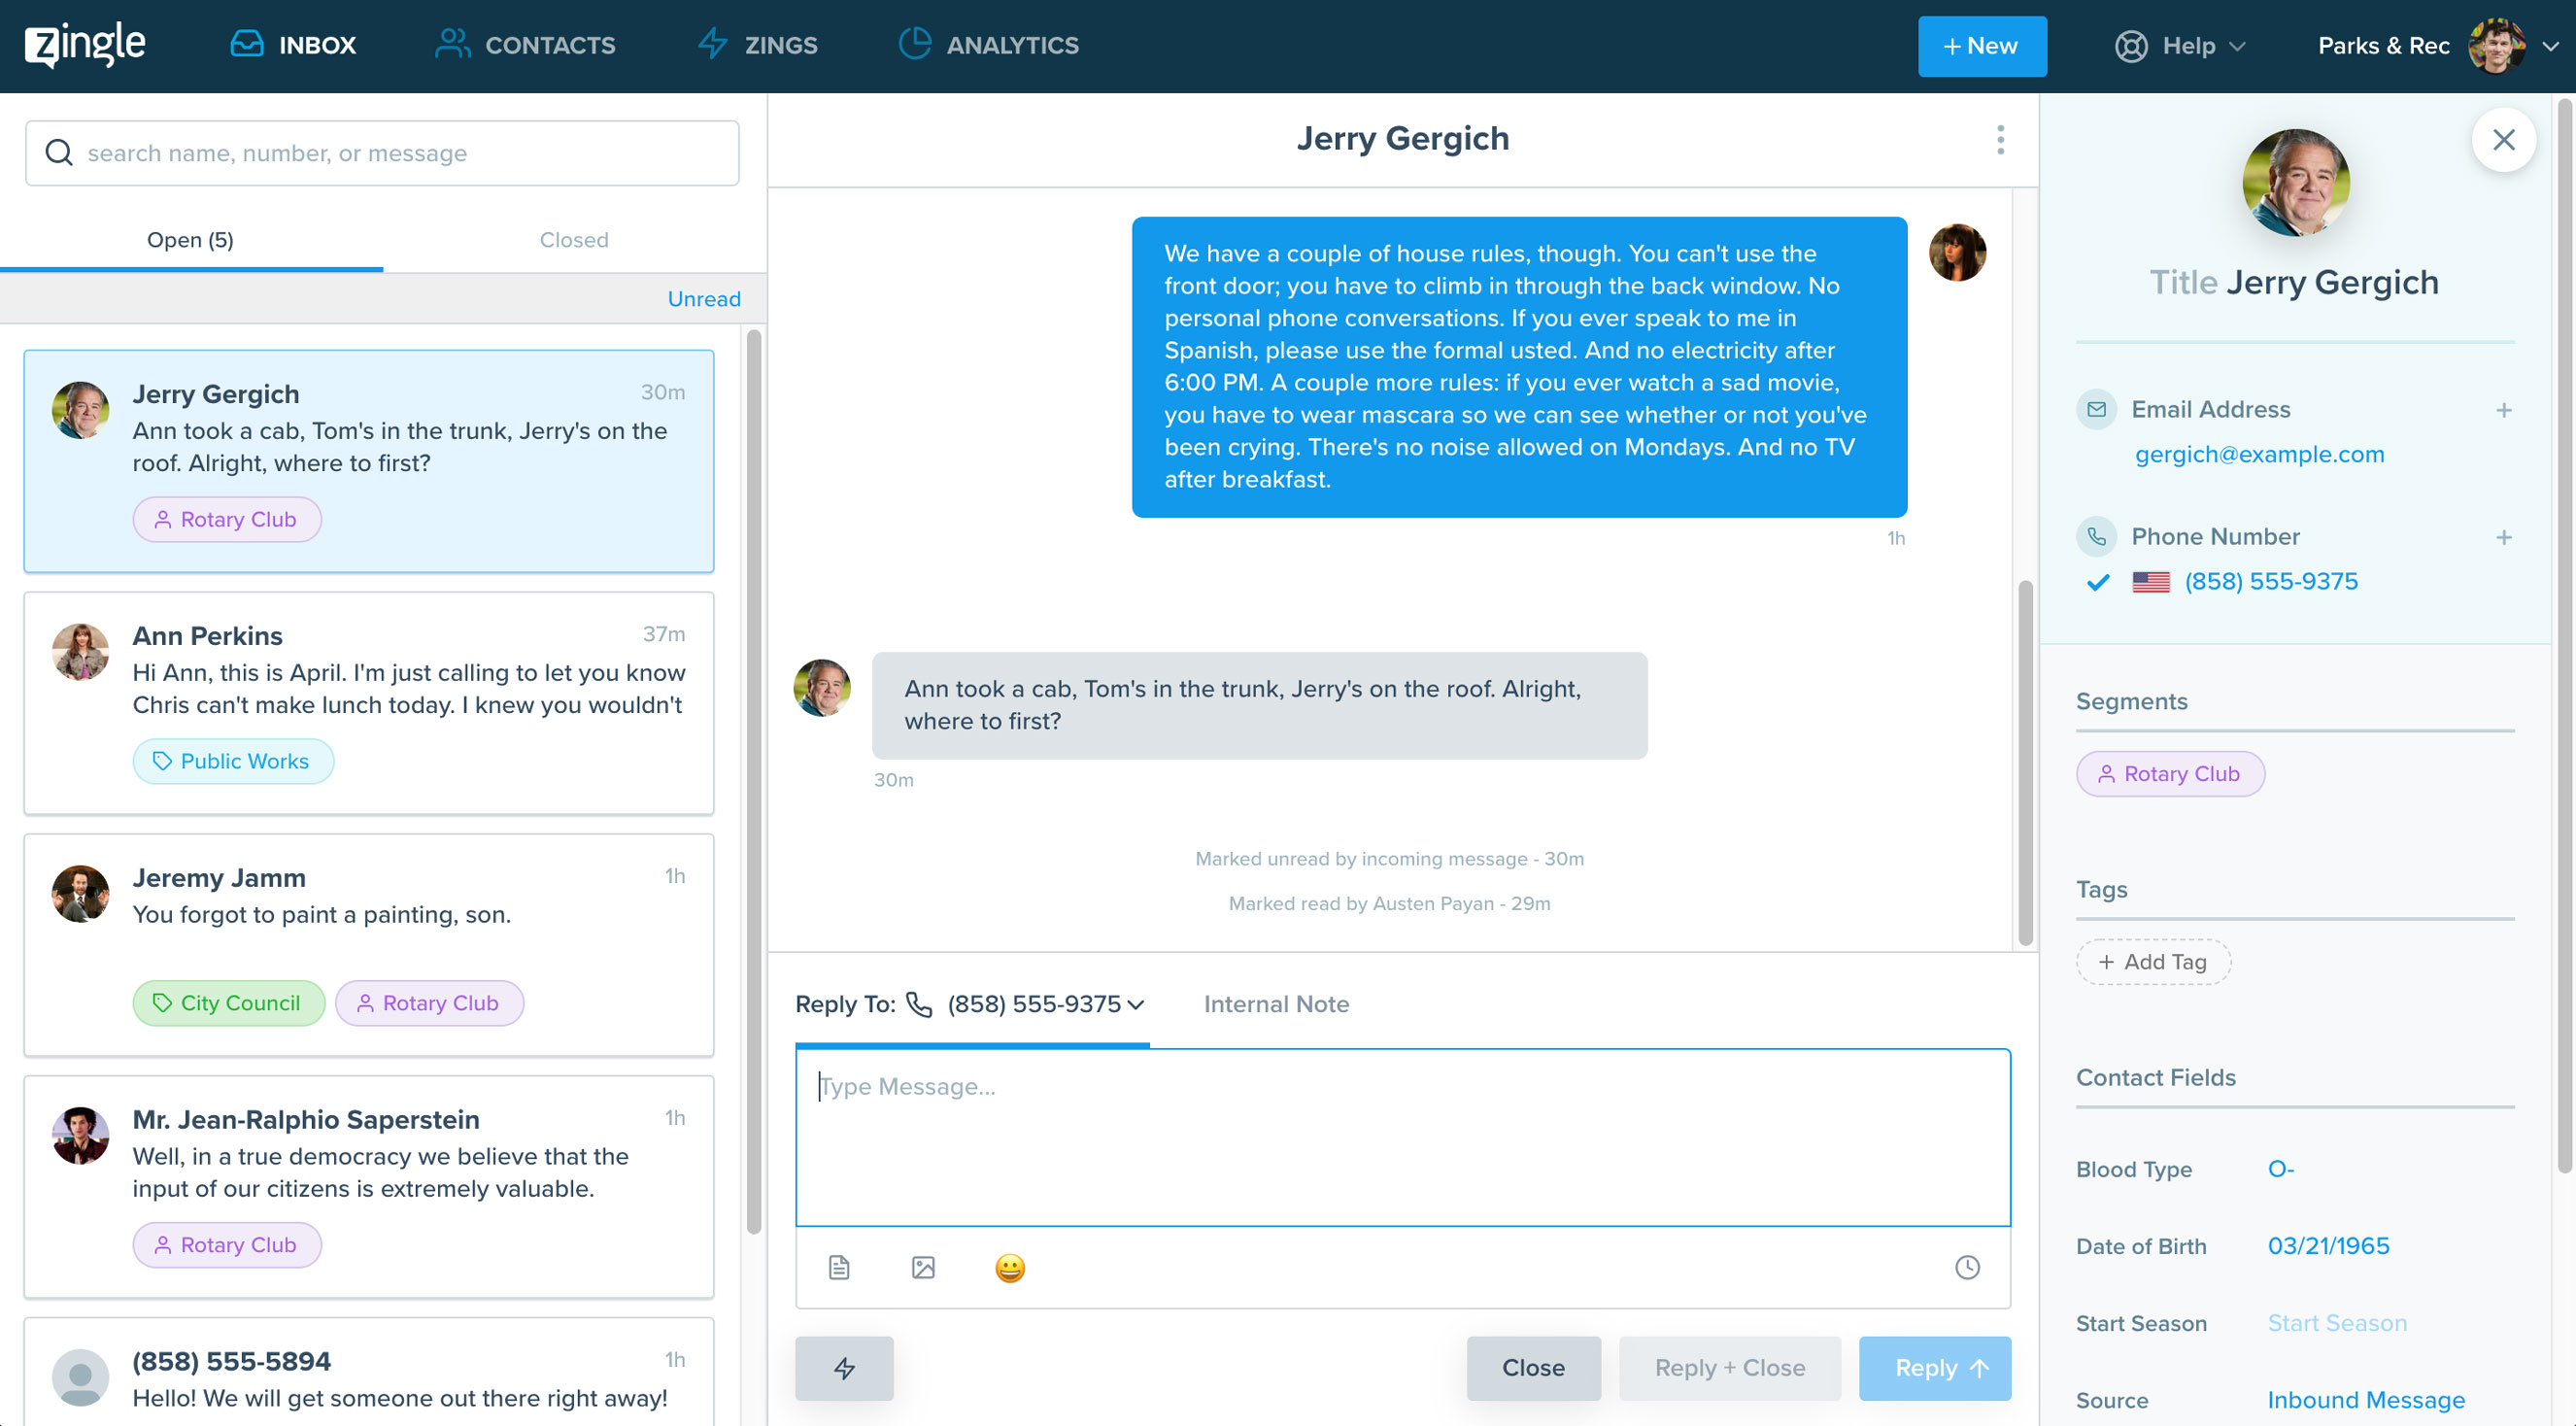Click the + New button

1981,46
